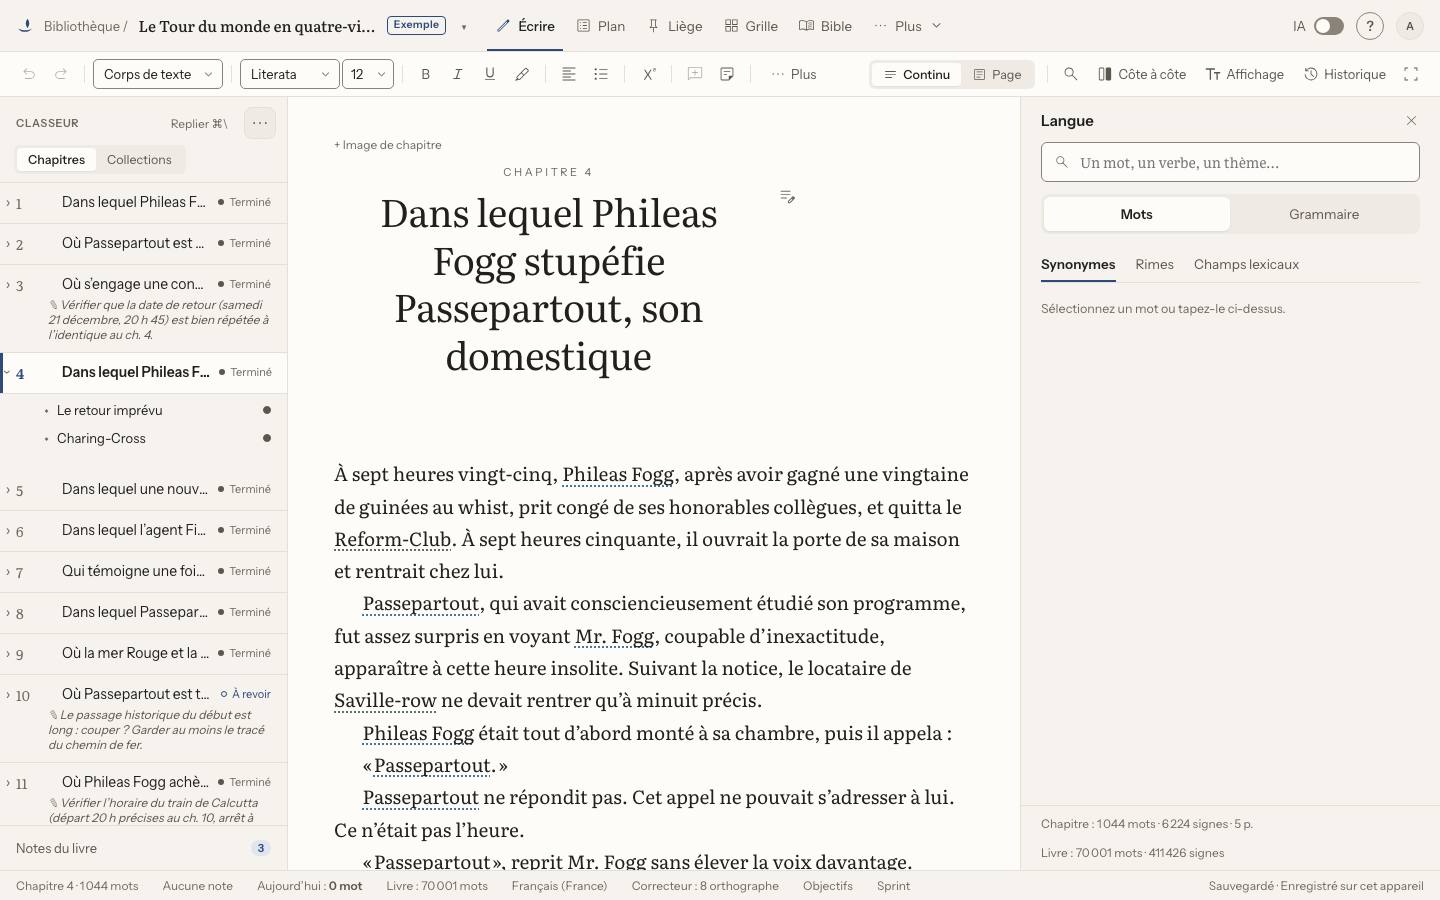Collapse chapter 4 in the classeur

(7, 372)
